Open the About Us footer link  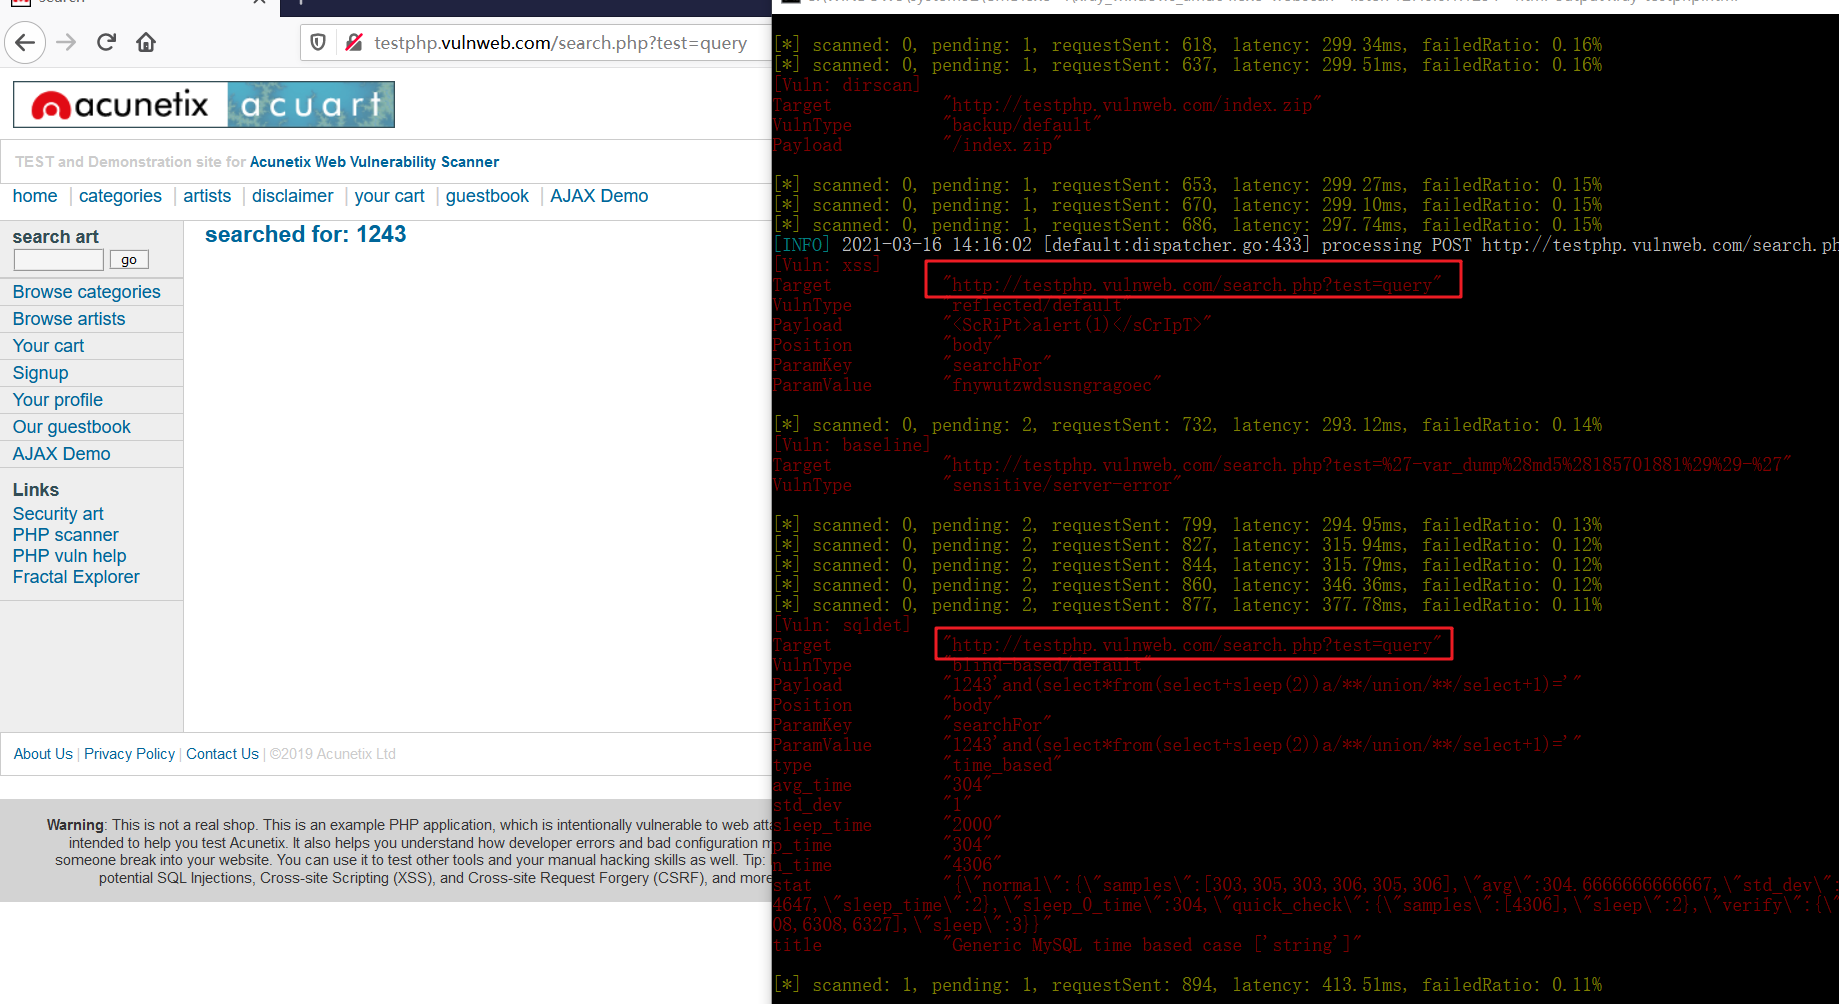[x=43, y=754]
